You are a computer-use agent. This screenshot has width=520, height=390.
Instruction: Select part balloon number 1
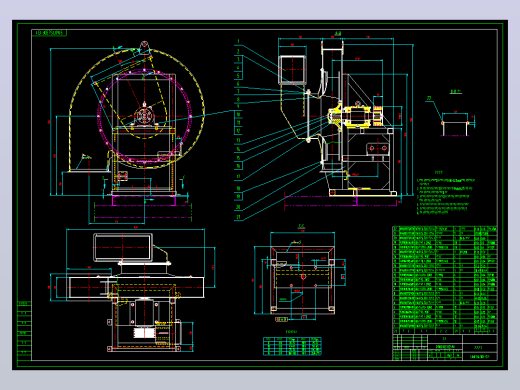238,42
